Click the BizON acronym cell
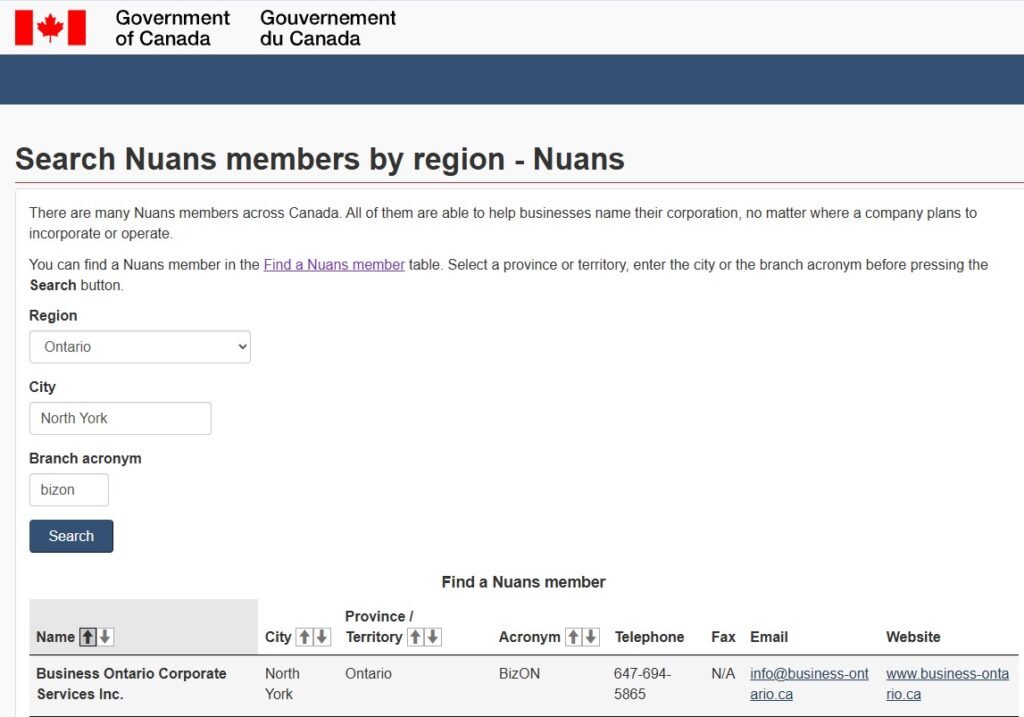Screen dimensions: 1024x717 519,673
